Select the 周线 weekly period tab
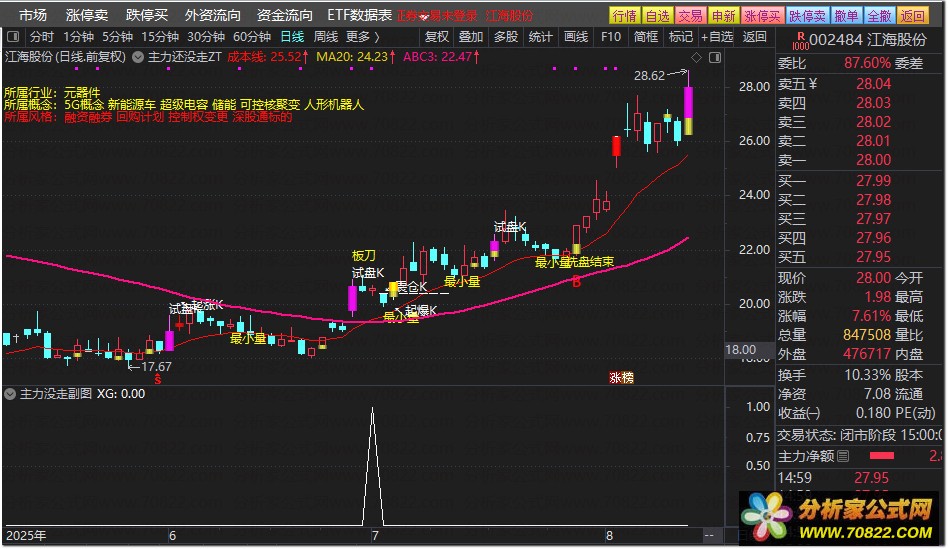The height and width of the screenshot is (549, 949). pyautogui.click(x=326, y=37)
